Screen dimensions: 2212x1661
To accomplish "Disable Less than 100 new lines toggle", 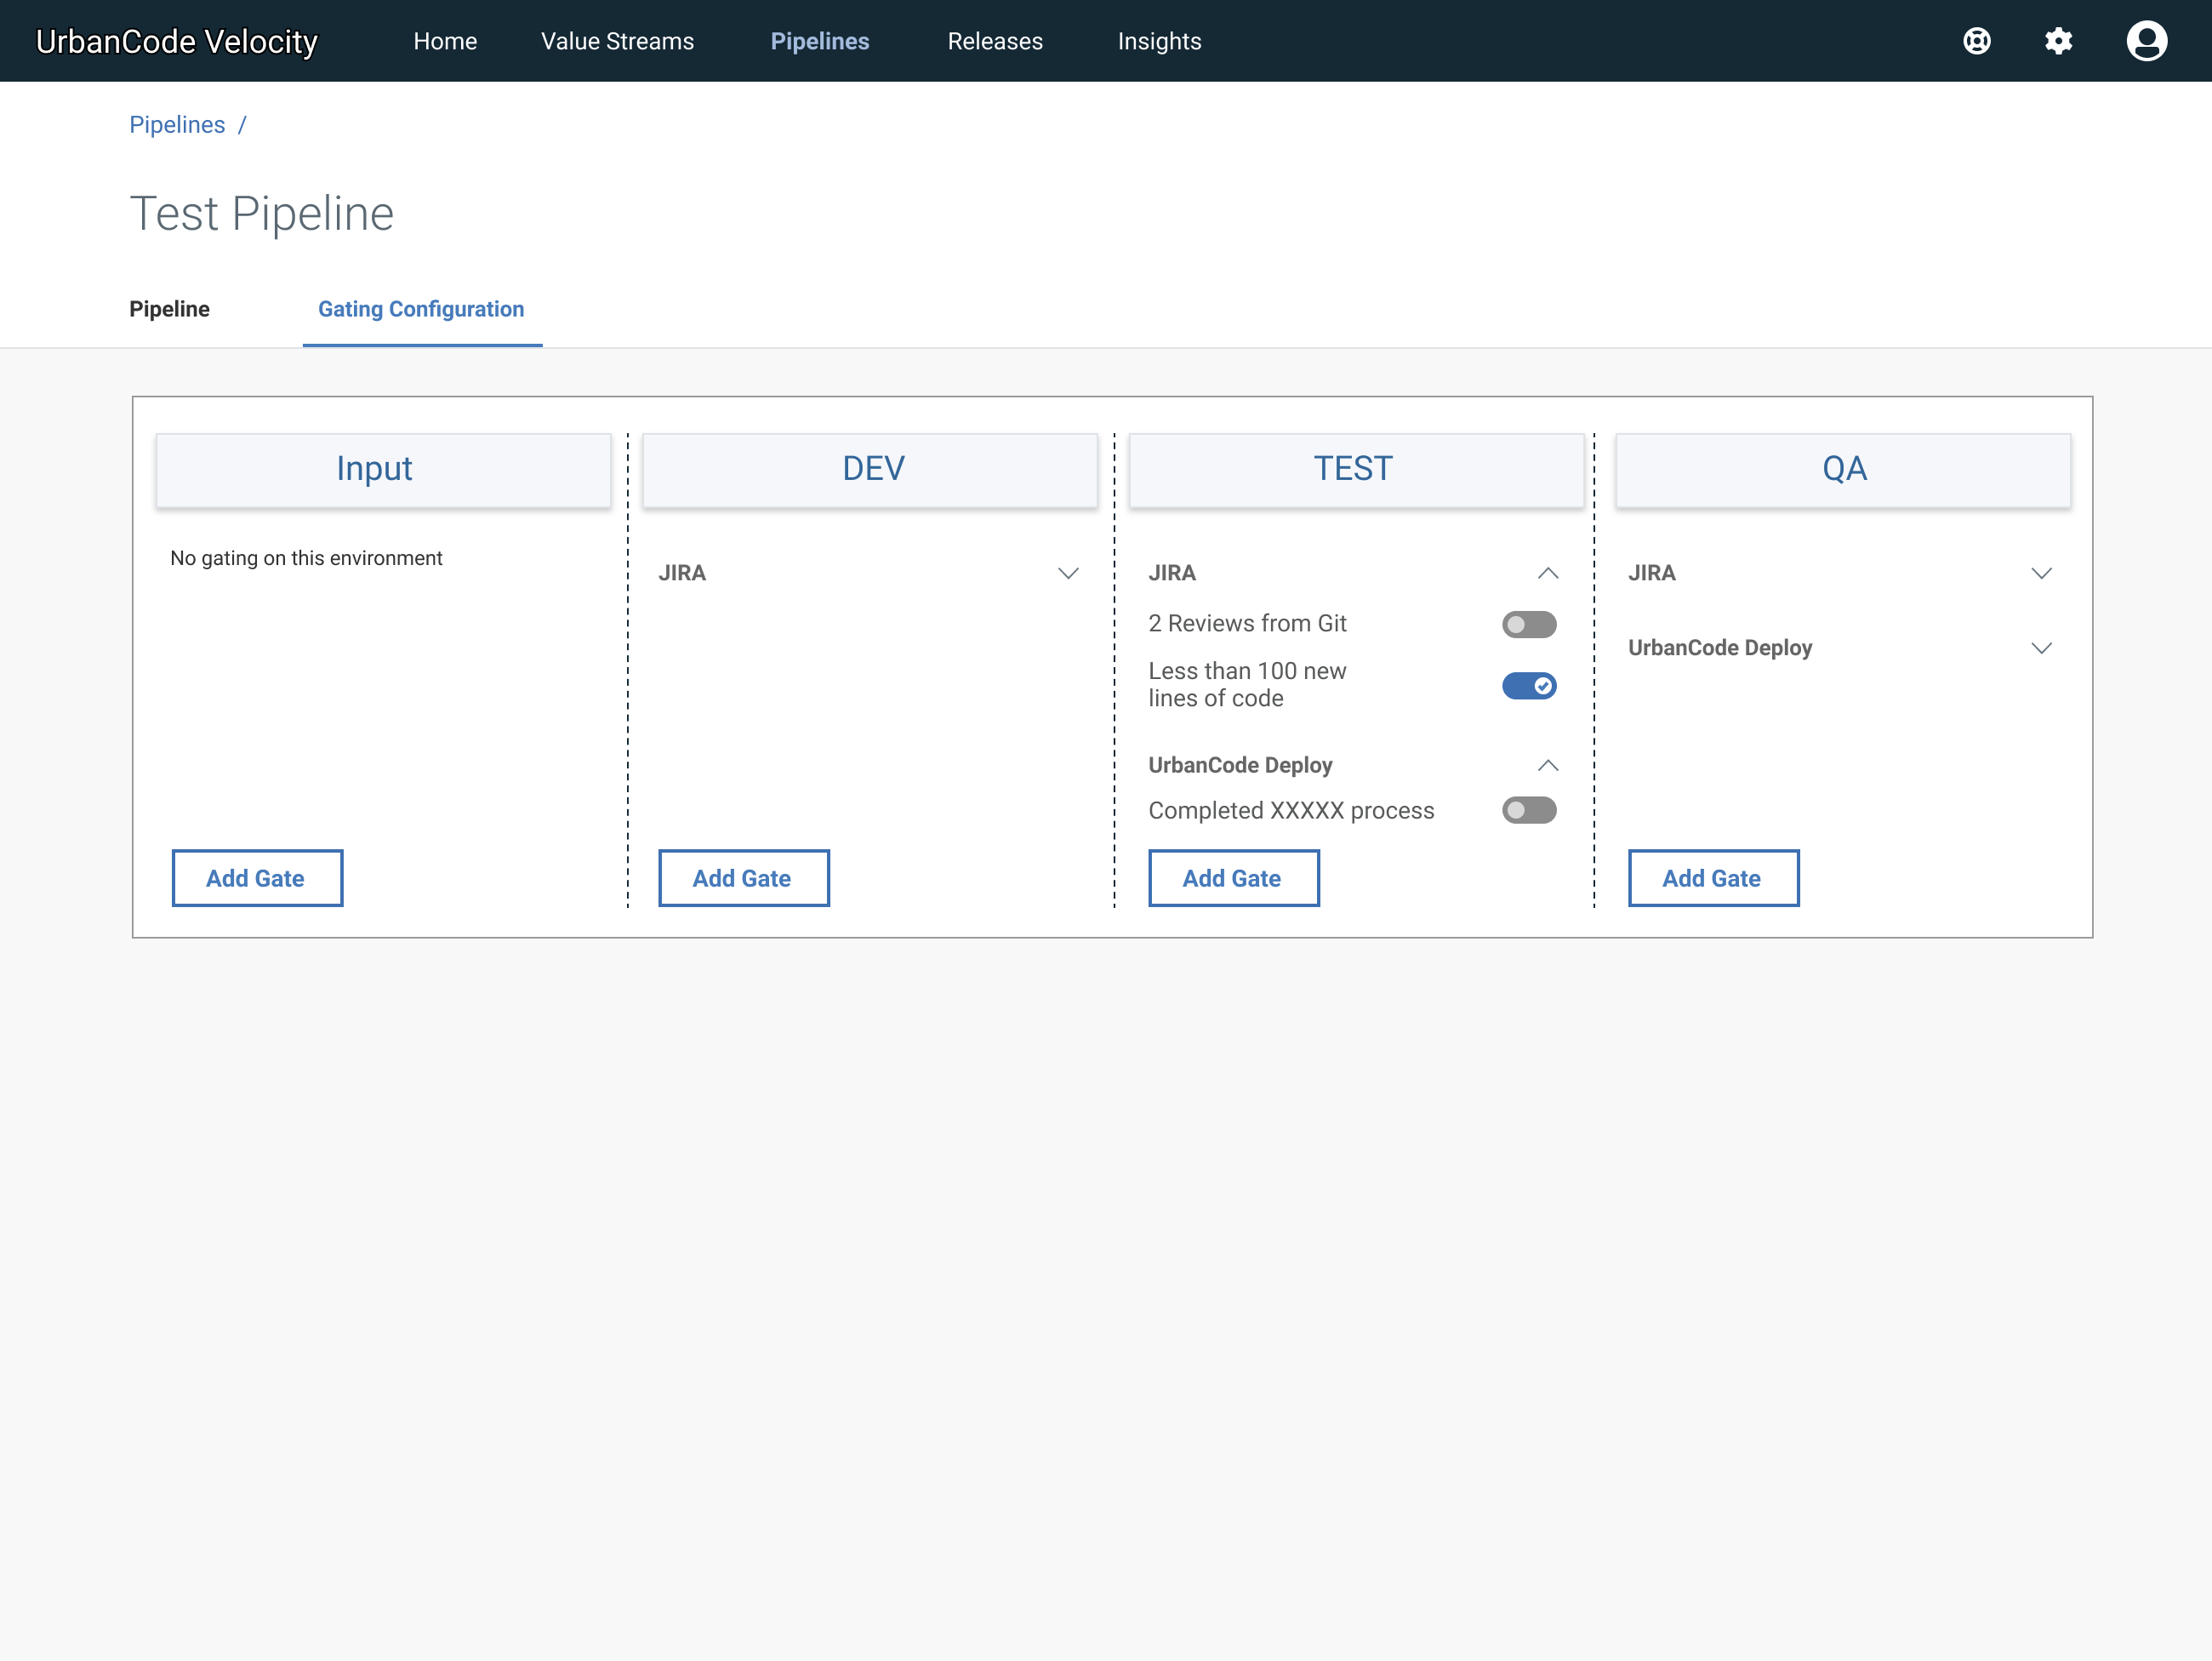I will [x=1528, y=686].
